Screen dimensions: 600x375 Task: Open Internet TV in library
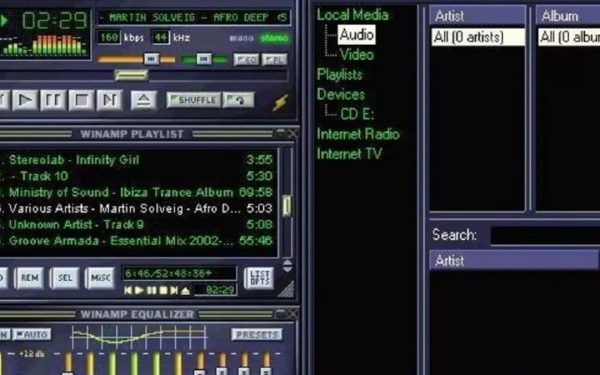point(349,154)
